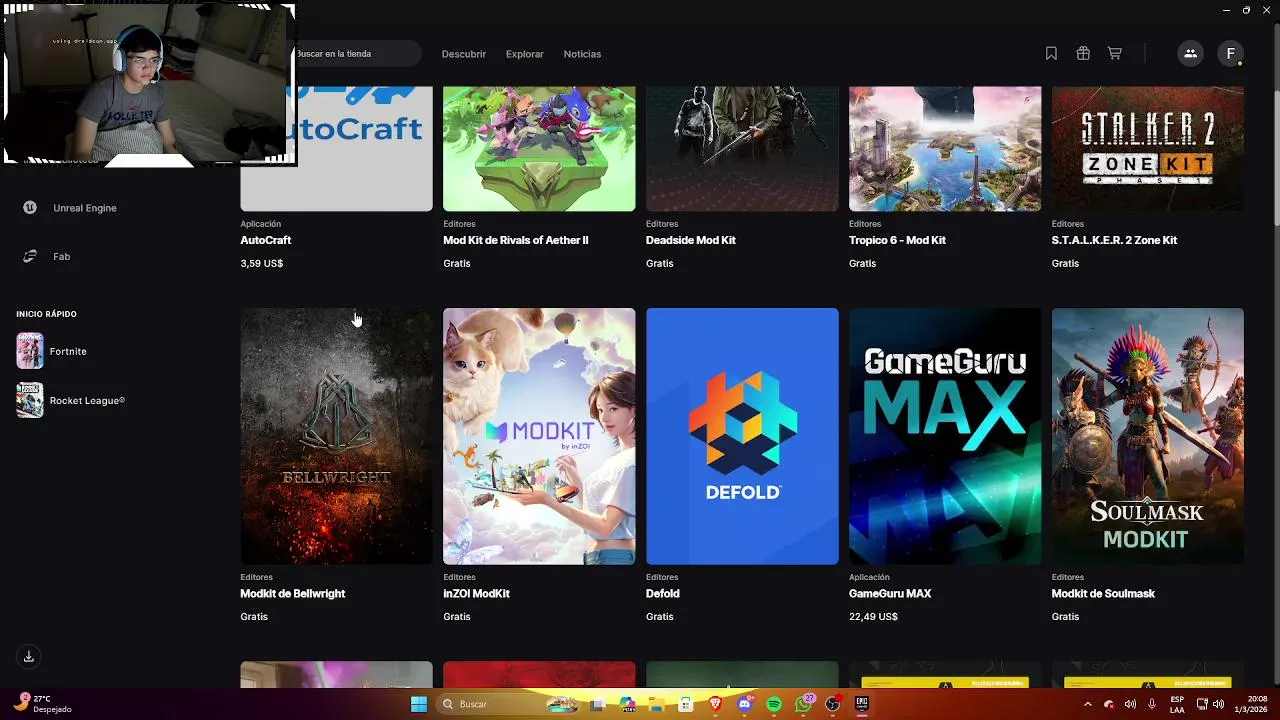Open the Modkit de Soulmask title link
Viewport: 1280px width, 720px height.
tap(1103, 593)
